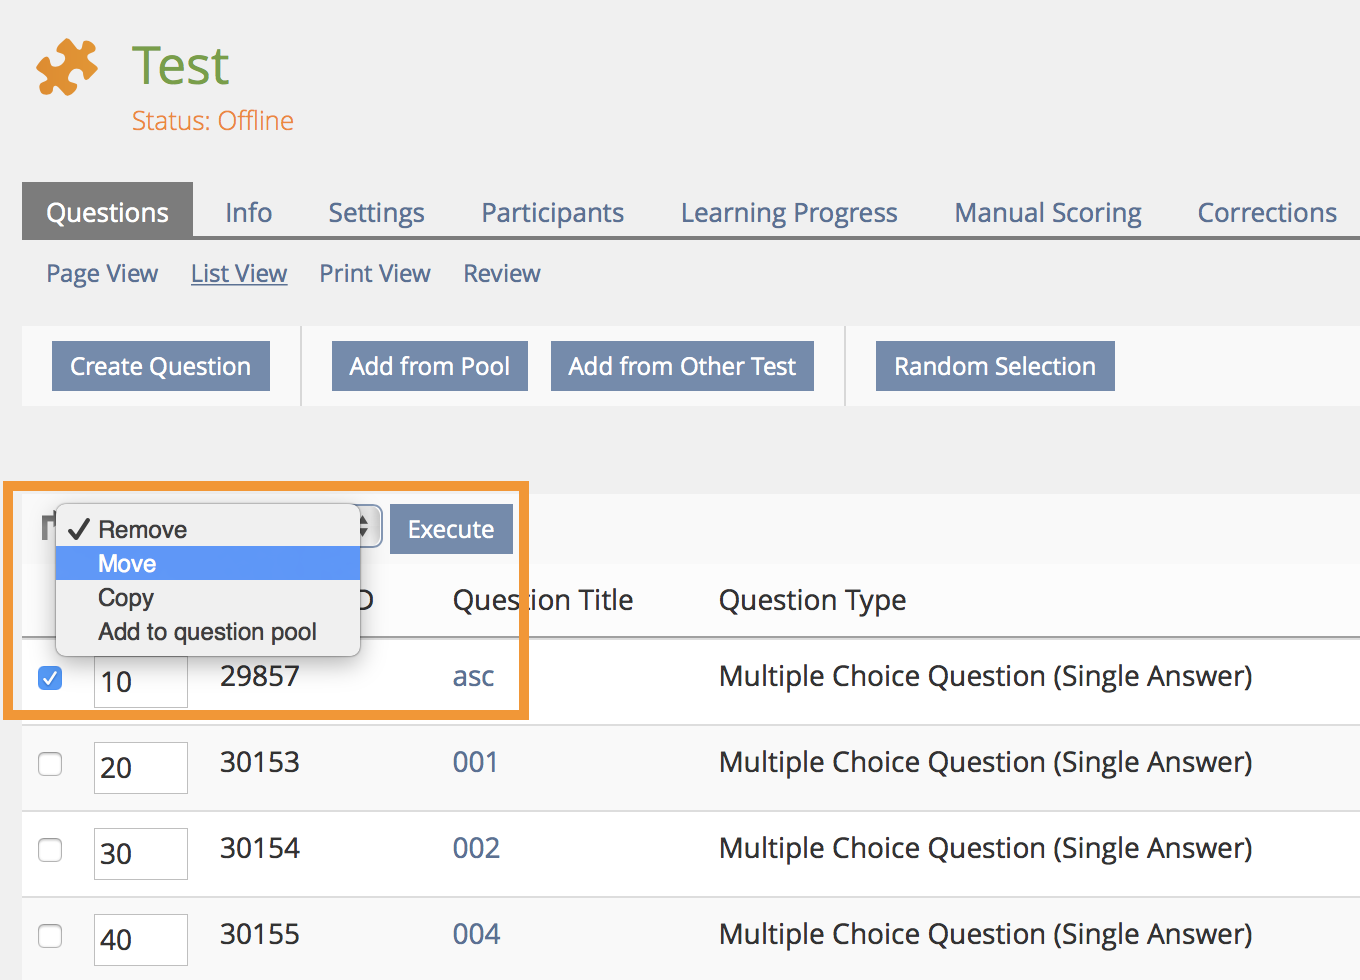
Task: Open the Learning Progress tab
Action: [789, 213]
